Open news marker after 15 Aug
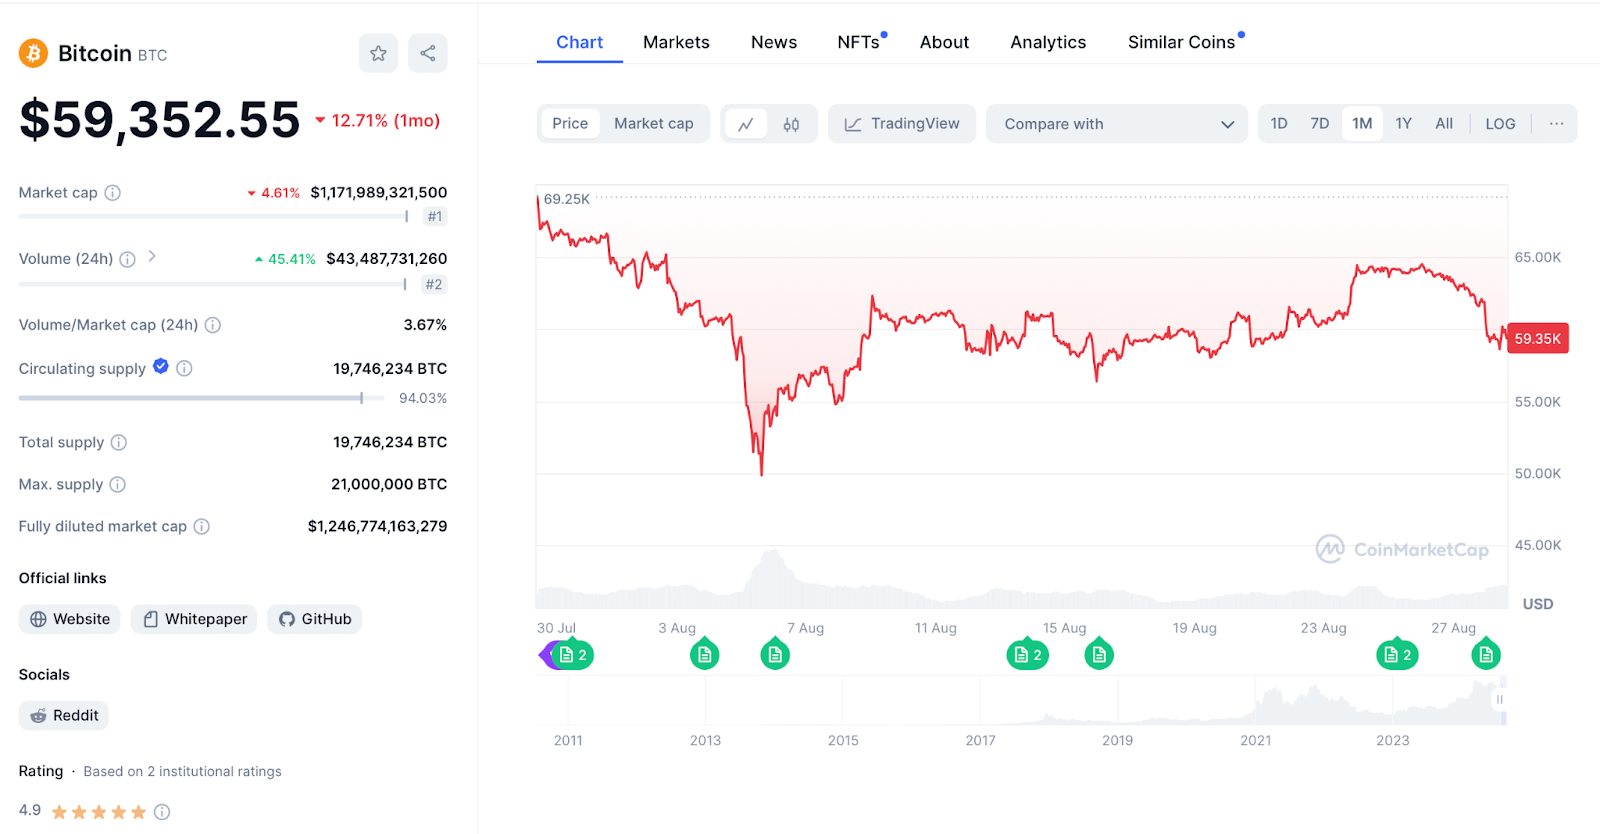Viewport: 1600px width, 834px height. pyautogui.click(x=1099, y=654)
